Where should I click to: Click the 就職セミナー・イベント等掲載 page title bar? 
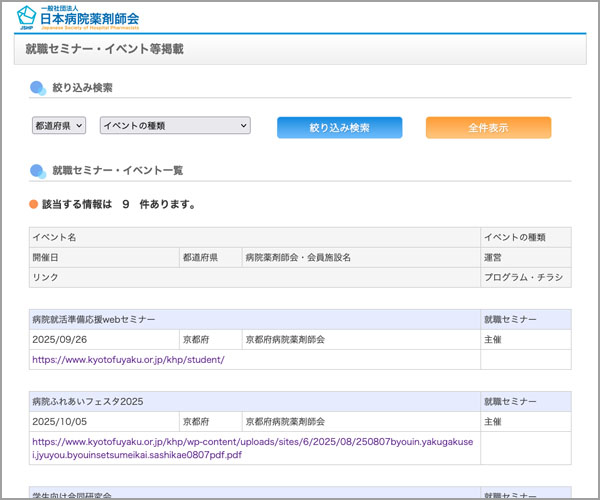300,48
